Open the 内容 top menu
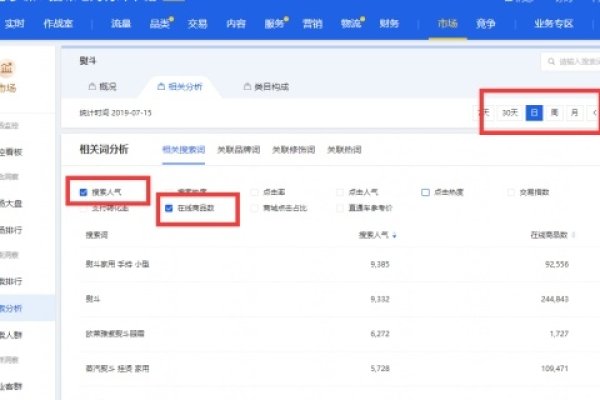Image resolution: width=600 pixels, height=400 pixels. click(x=236, y=24)
